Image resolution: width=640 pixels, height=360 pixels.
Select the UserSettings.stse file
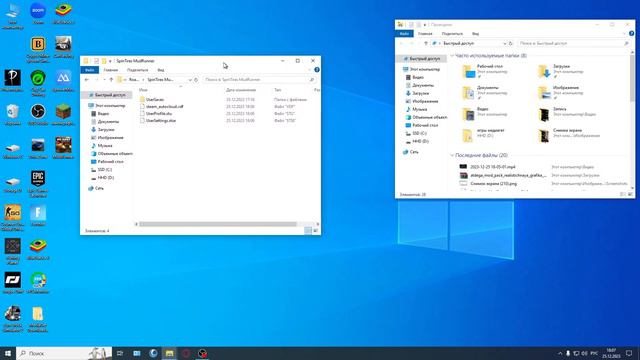click(158, 120)
